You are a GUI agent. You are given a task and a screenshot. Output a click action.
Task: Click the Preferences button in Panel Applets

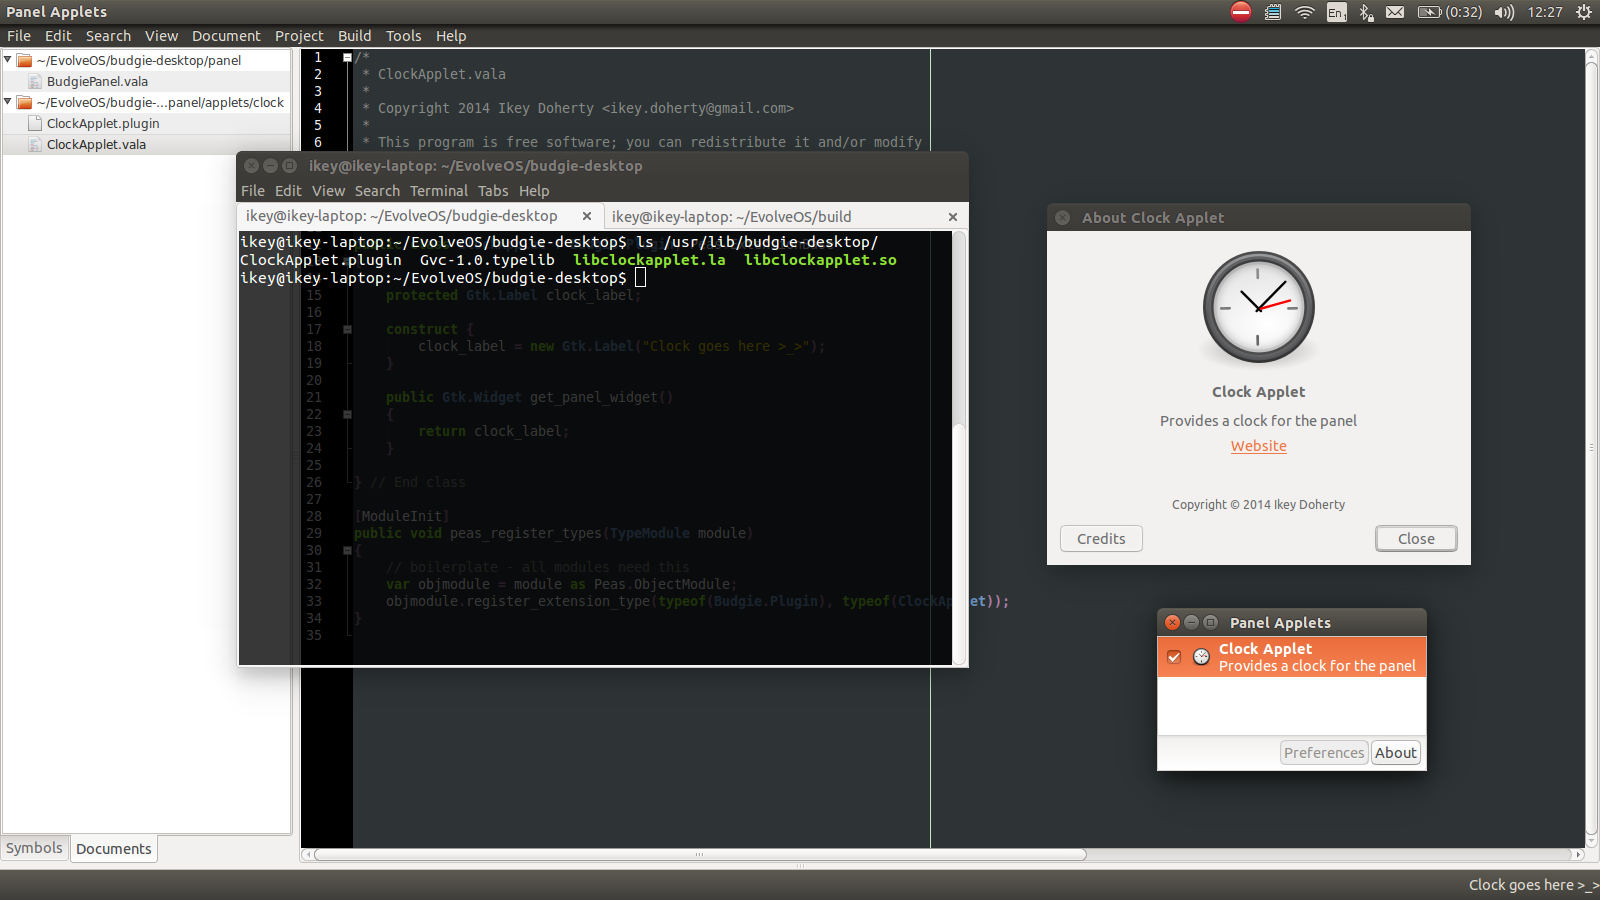[x=1324, y=753]
